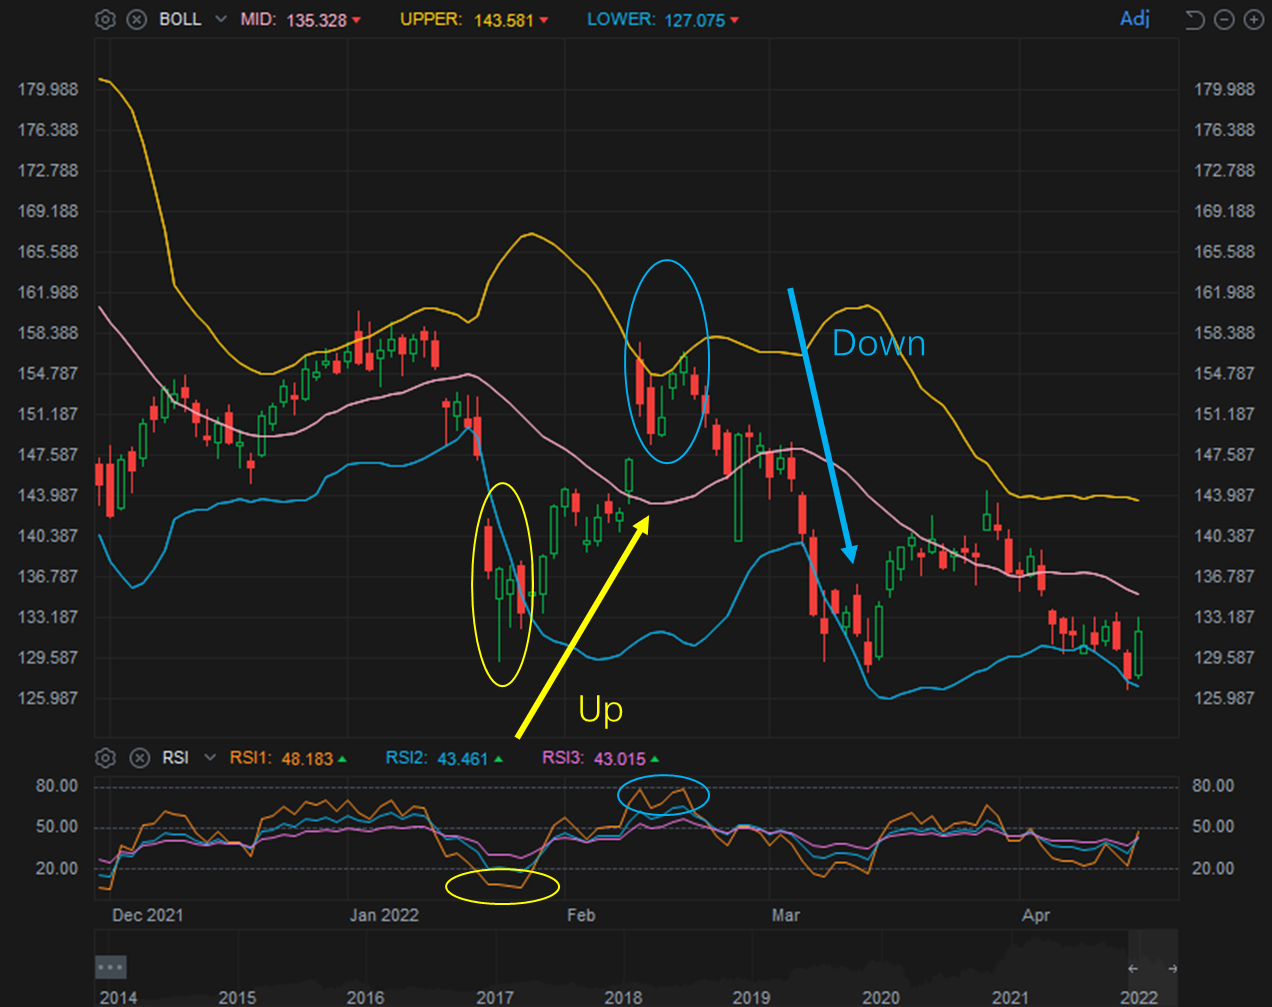
Task: Expand the RSI indicator dropdown
Action: tap(210, 758)
